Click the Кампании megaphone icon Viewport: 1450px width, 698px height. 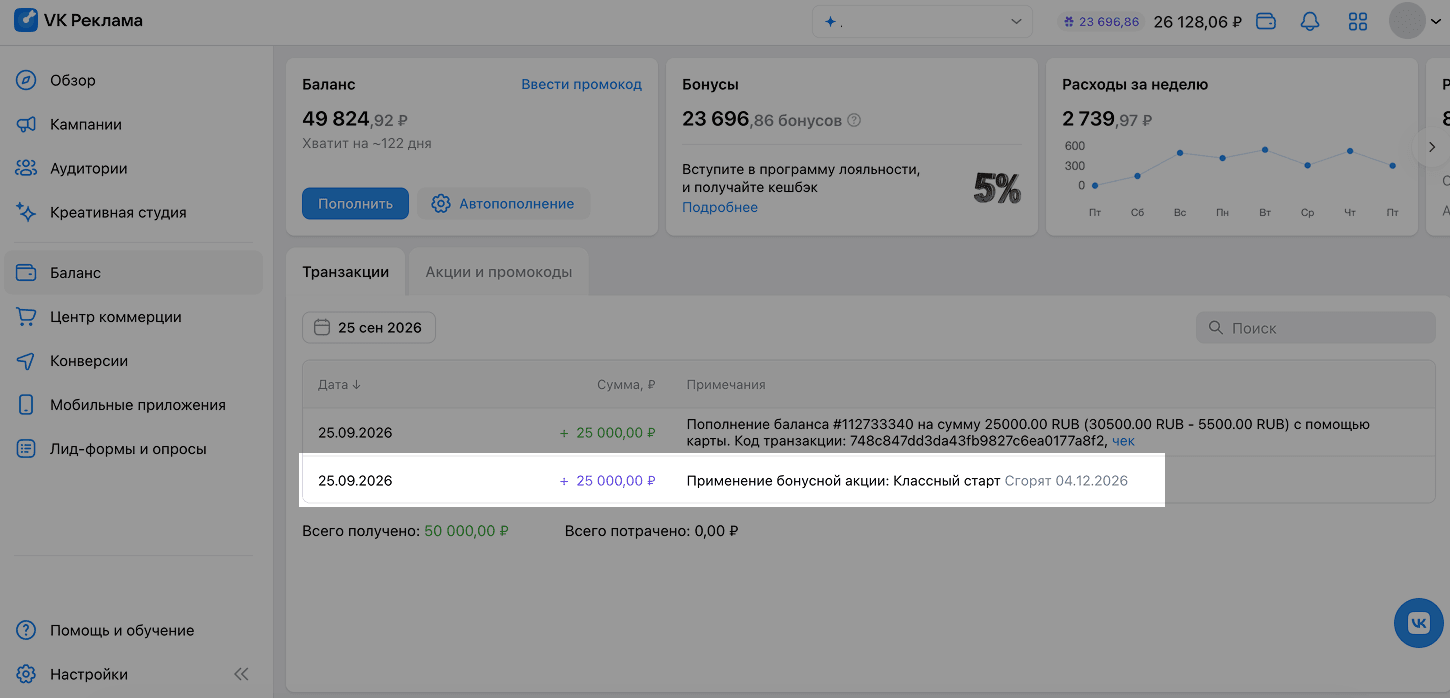[26, 125]
